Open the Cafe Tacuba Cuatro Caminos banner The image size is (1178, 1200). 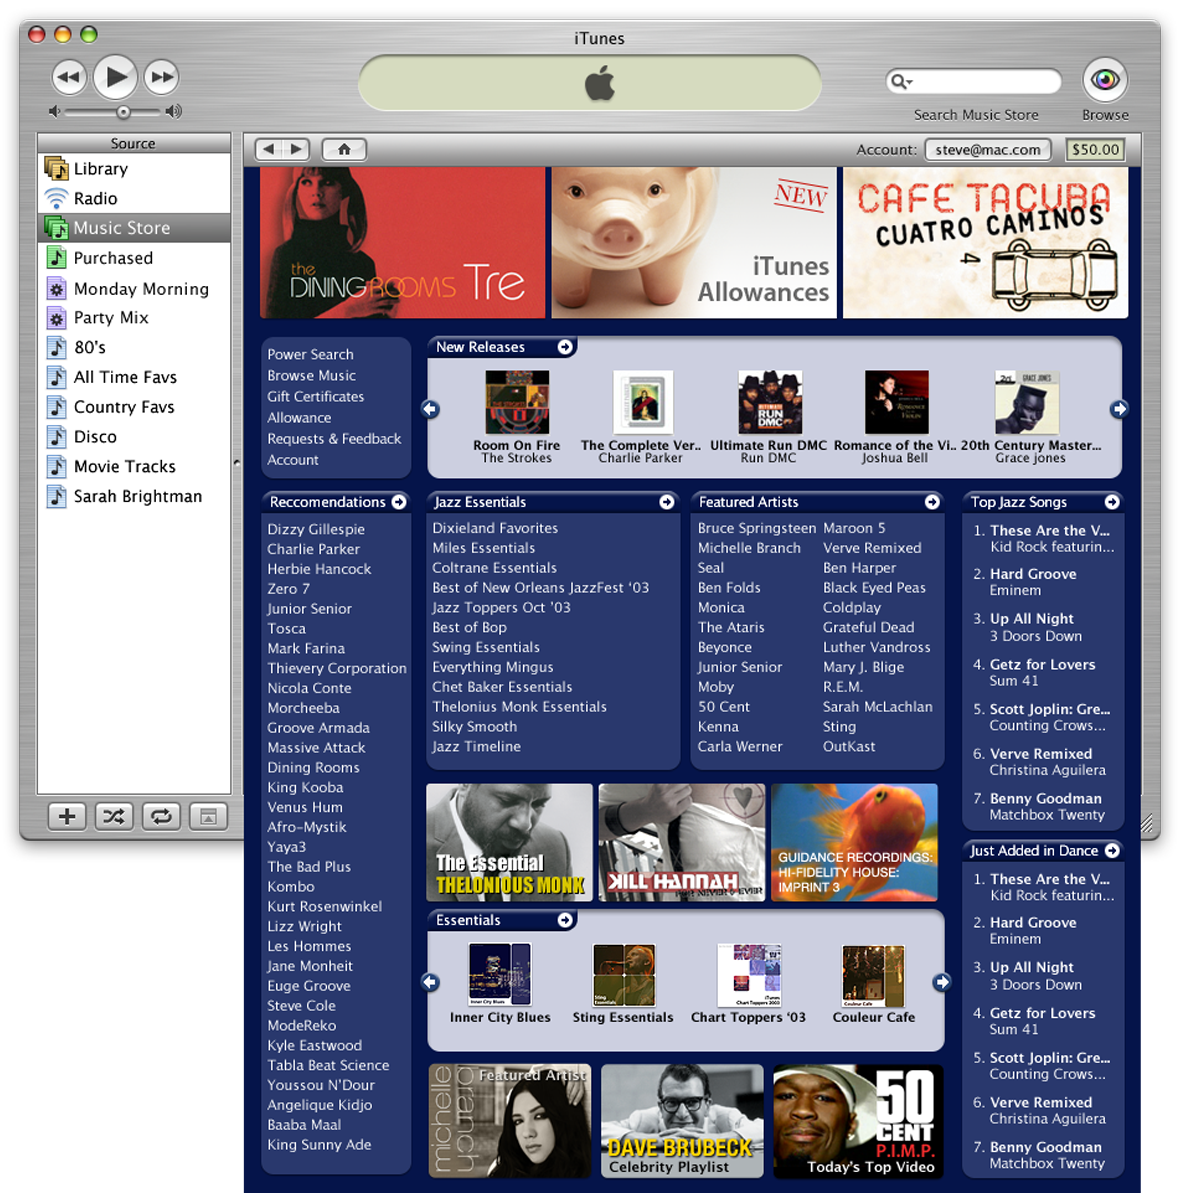[x=985, y=242]
